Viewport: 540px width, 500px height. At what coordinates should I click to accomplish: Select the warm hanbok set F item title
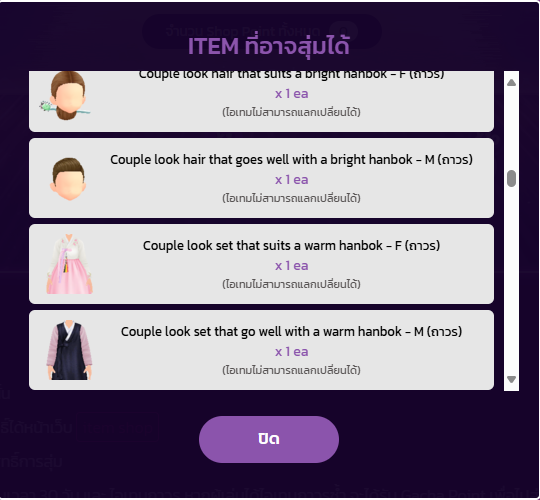[x=291, y=246]
